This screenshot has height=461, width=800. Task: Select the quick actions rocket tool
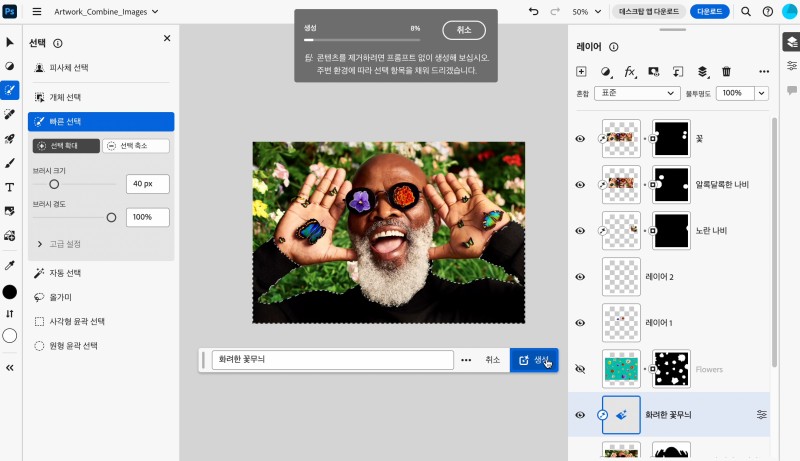tap(10, 139)
